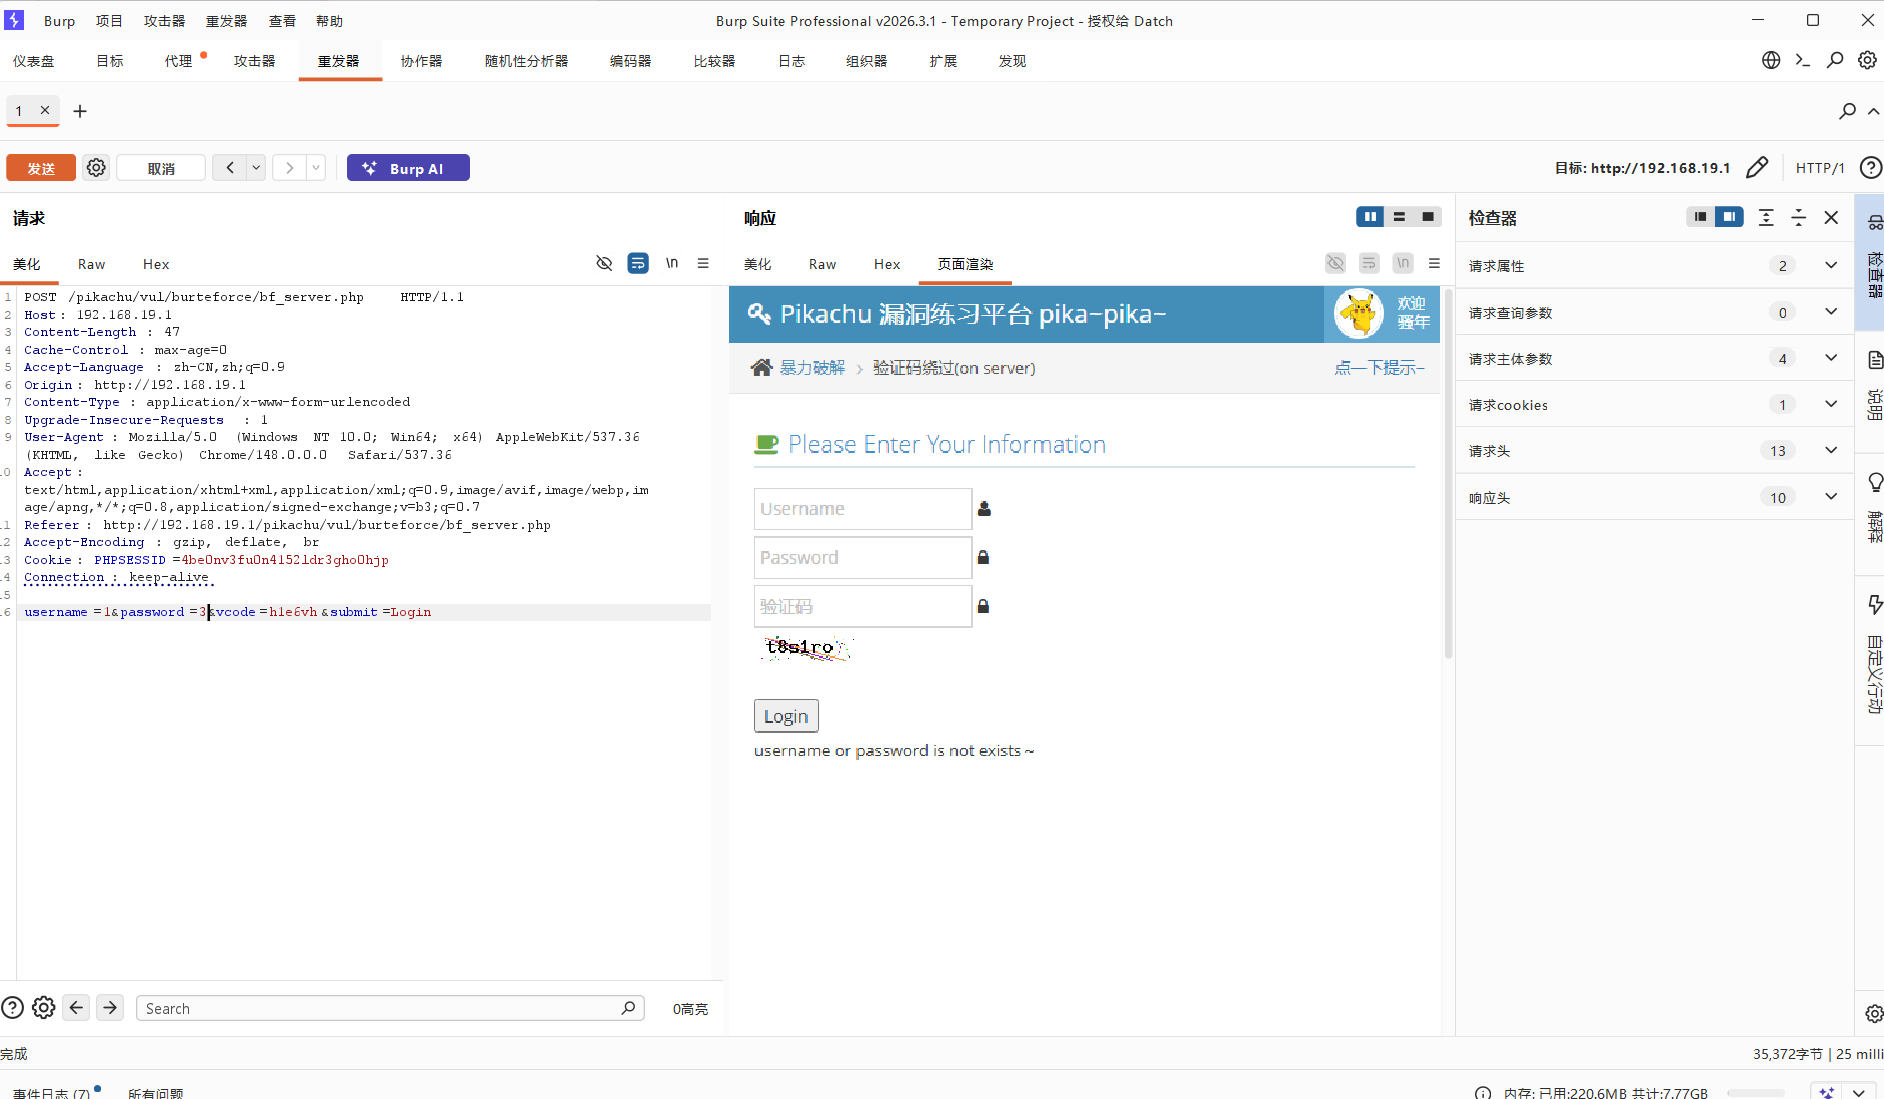Toggle line wrap icon in the request pane
This screenshot has width=1884, height=1099.
pos(638,263)
